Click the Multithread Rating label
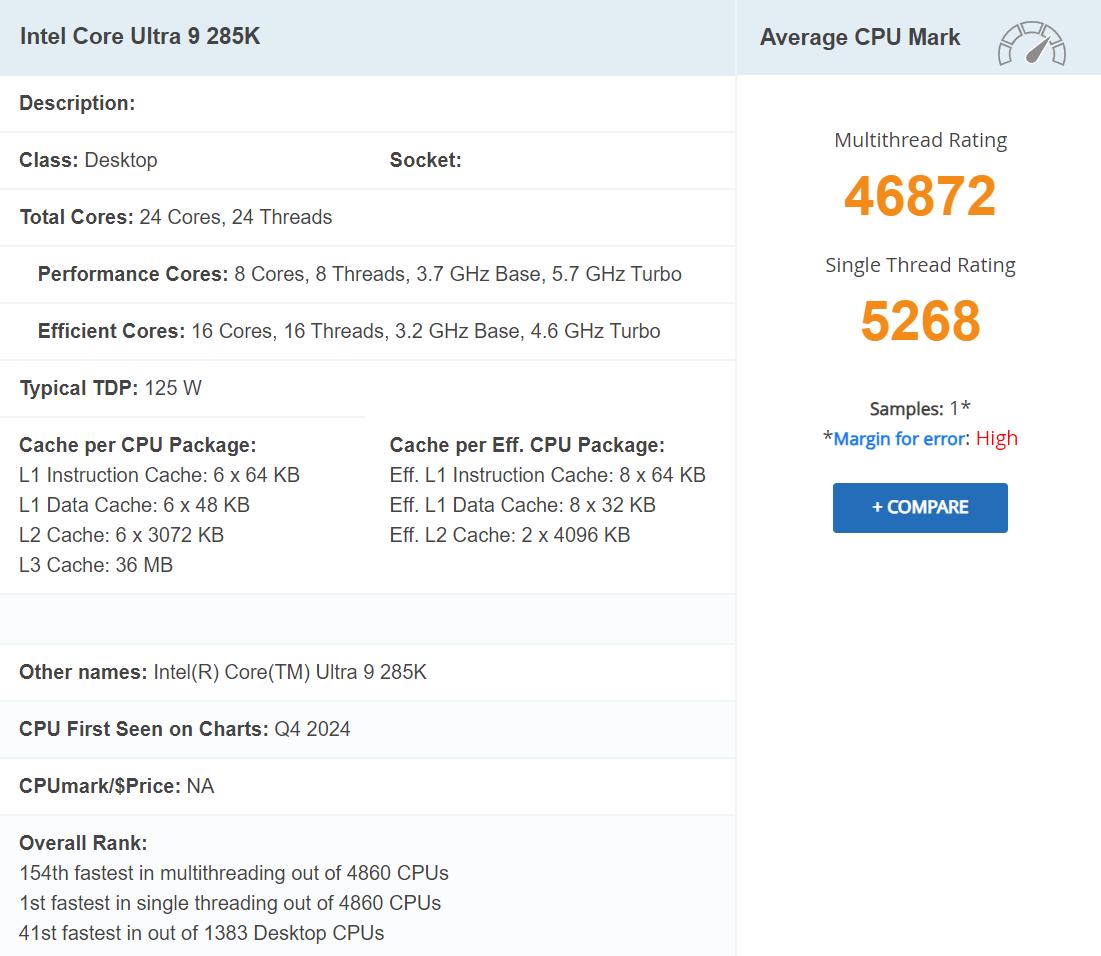Screen dimensions: 1101x956 pyautogui.click(x=921, y=140)
